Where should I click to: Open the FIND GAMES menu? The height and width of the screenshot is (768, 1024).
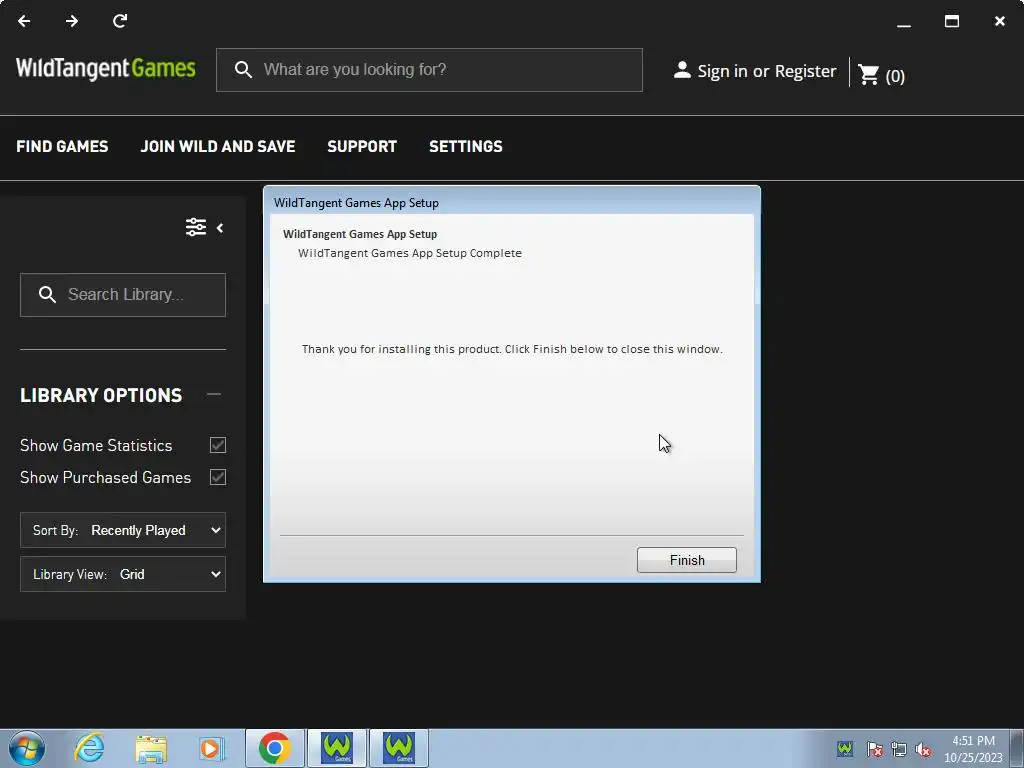pyautogui.click(x=62, y=146)
